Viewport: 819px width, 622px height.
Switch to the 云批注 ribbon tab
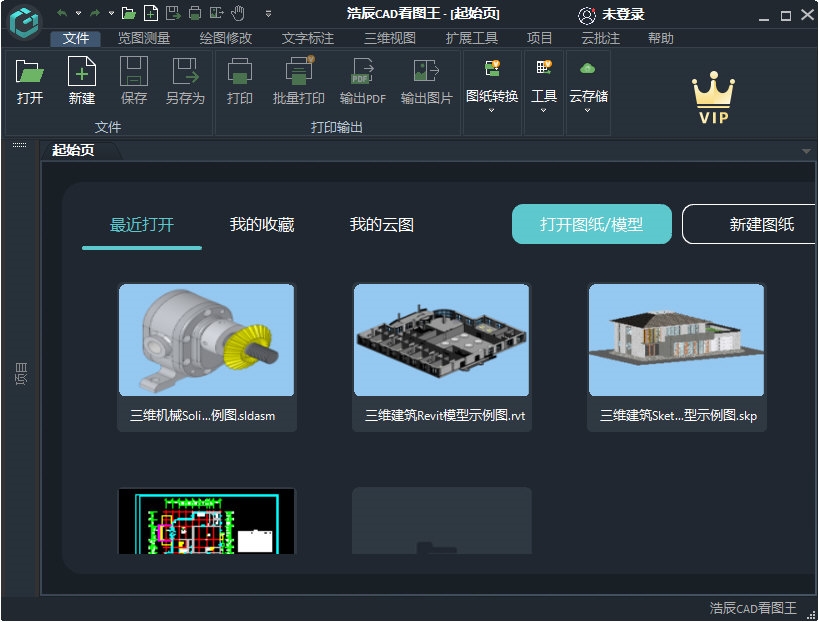tap(601, 38)
